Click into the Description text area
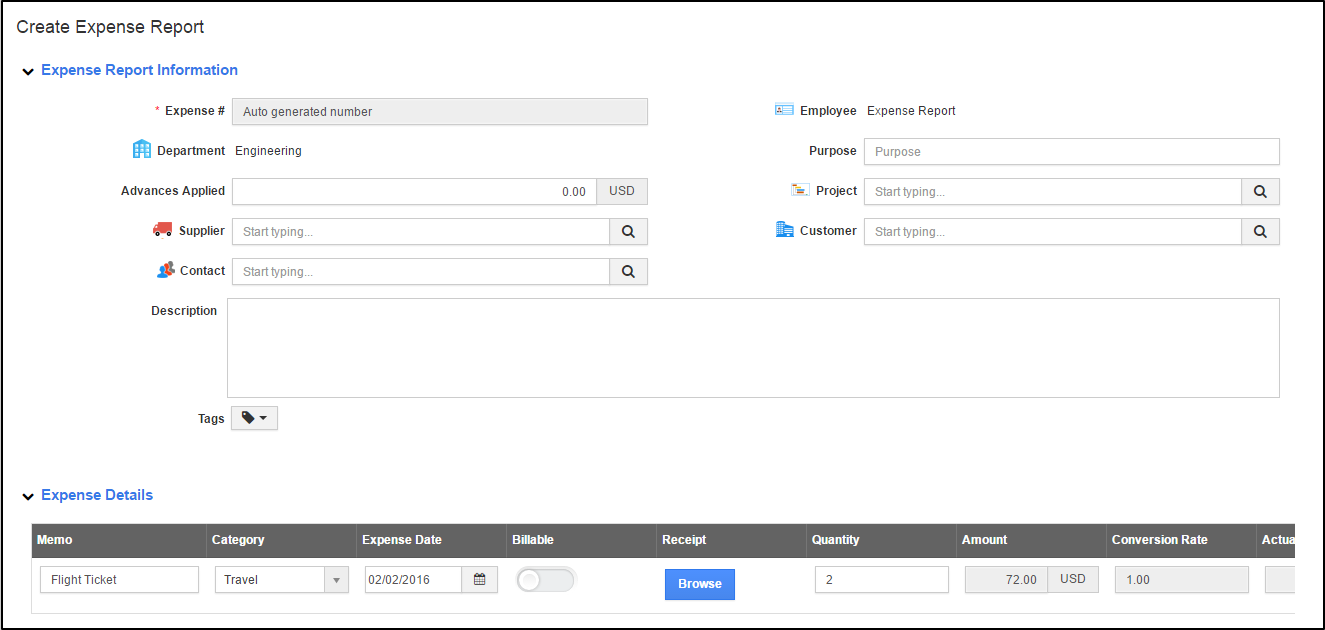Viewport: 1325px width, 630px height. pos(752,347)
